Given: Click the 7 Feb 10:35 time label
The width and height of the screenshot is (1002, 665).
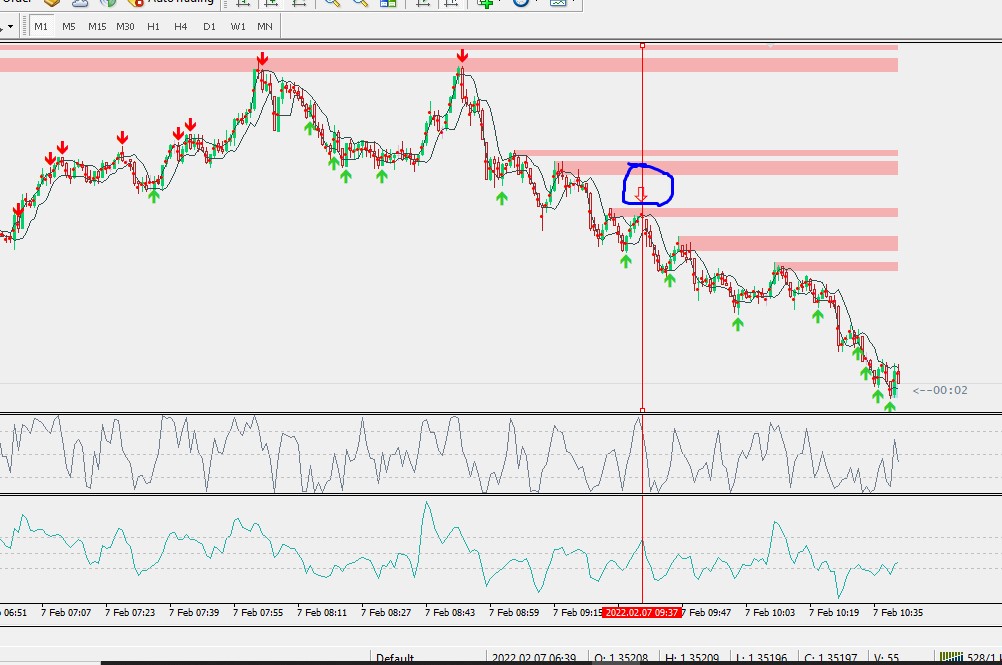Looking at the screenshot, I should 898,612.
